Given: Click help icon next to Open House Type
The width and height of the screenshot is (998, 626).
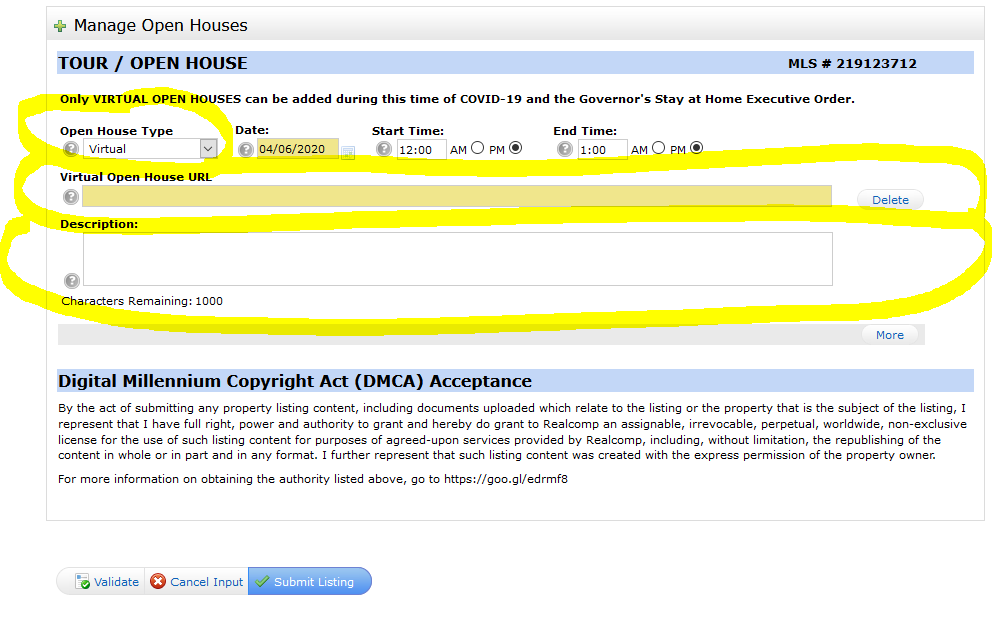Looking at the screenshot, I should 71,149.
